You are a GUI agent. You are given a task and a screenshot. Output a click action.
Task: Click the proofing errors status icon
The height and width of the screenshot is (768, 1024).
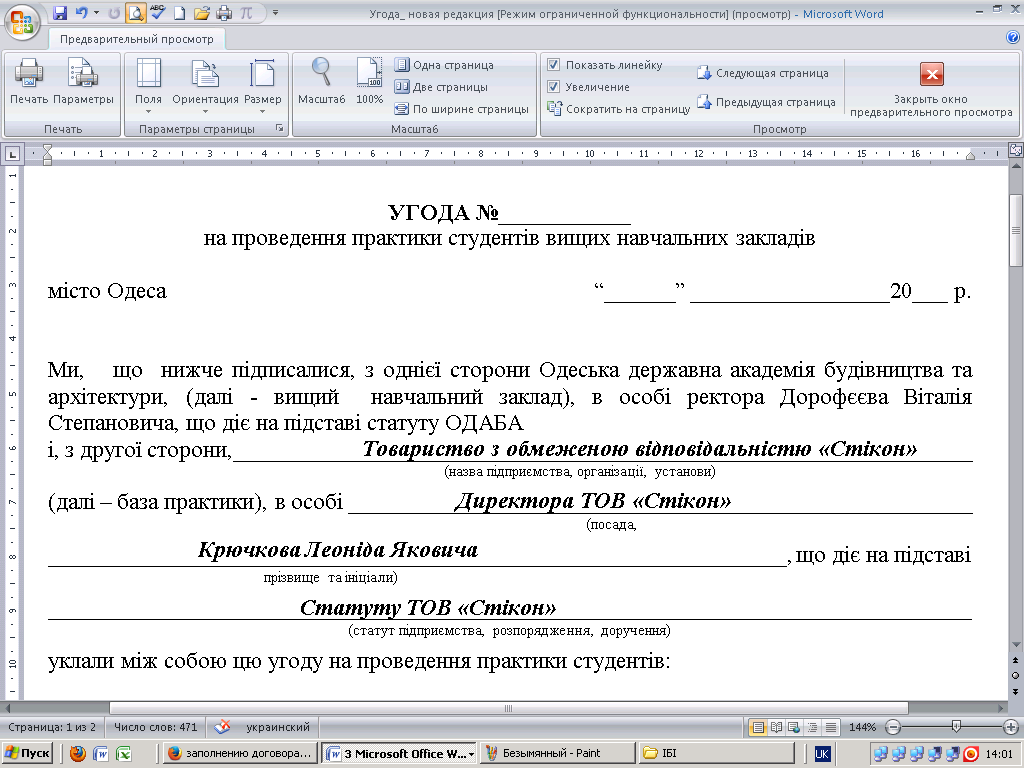(x=223, y=727)
